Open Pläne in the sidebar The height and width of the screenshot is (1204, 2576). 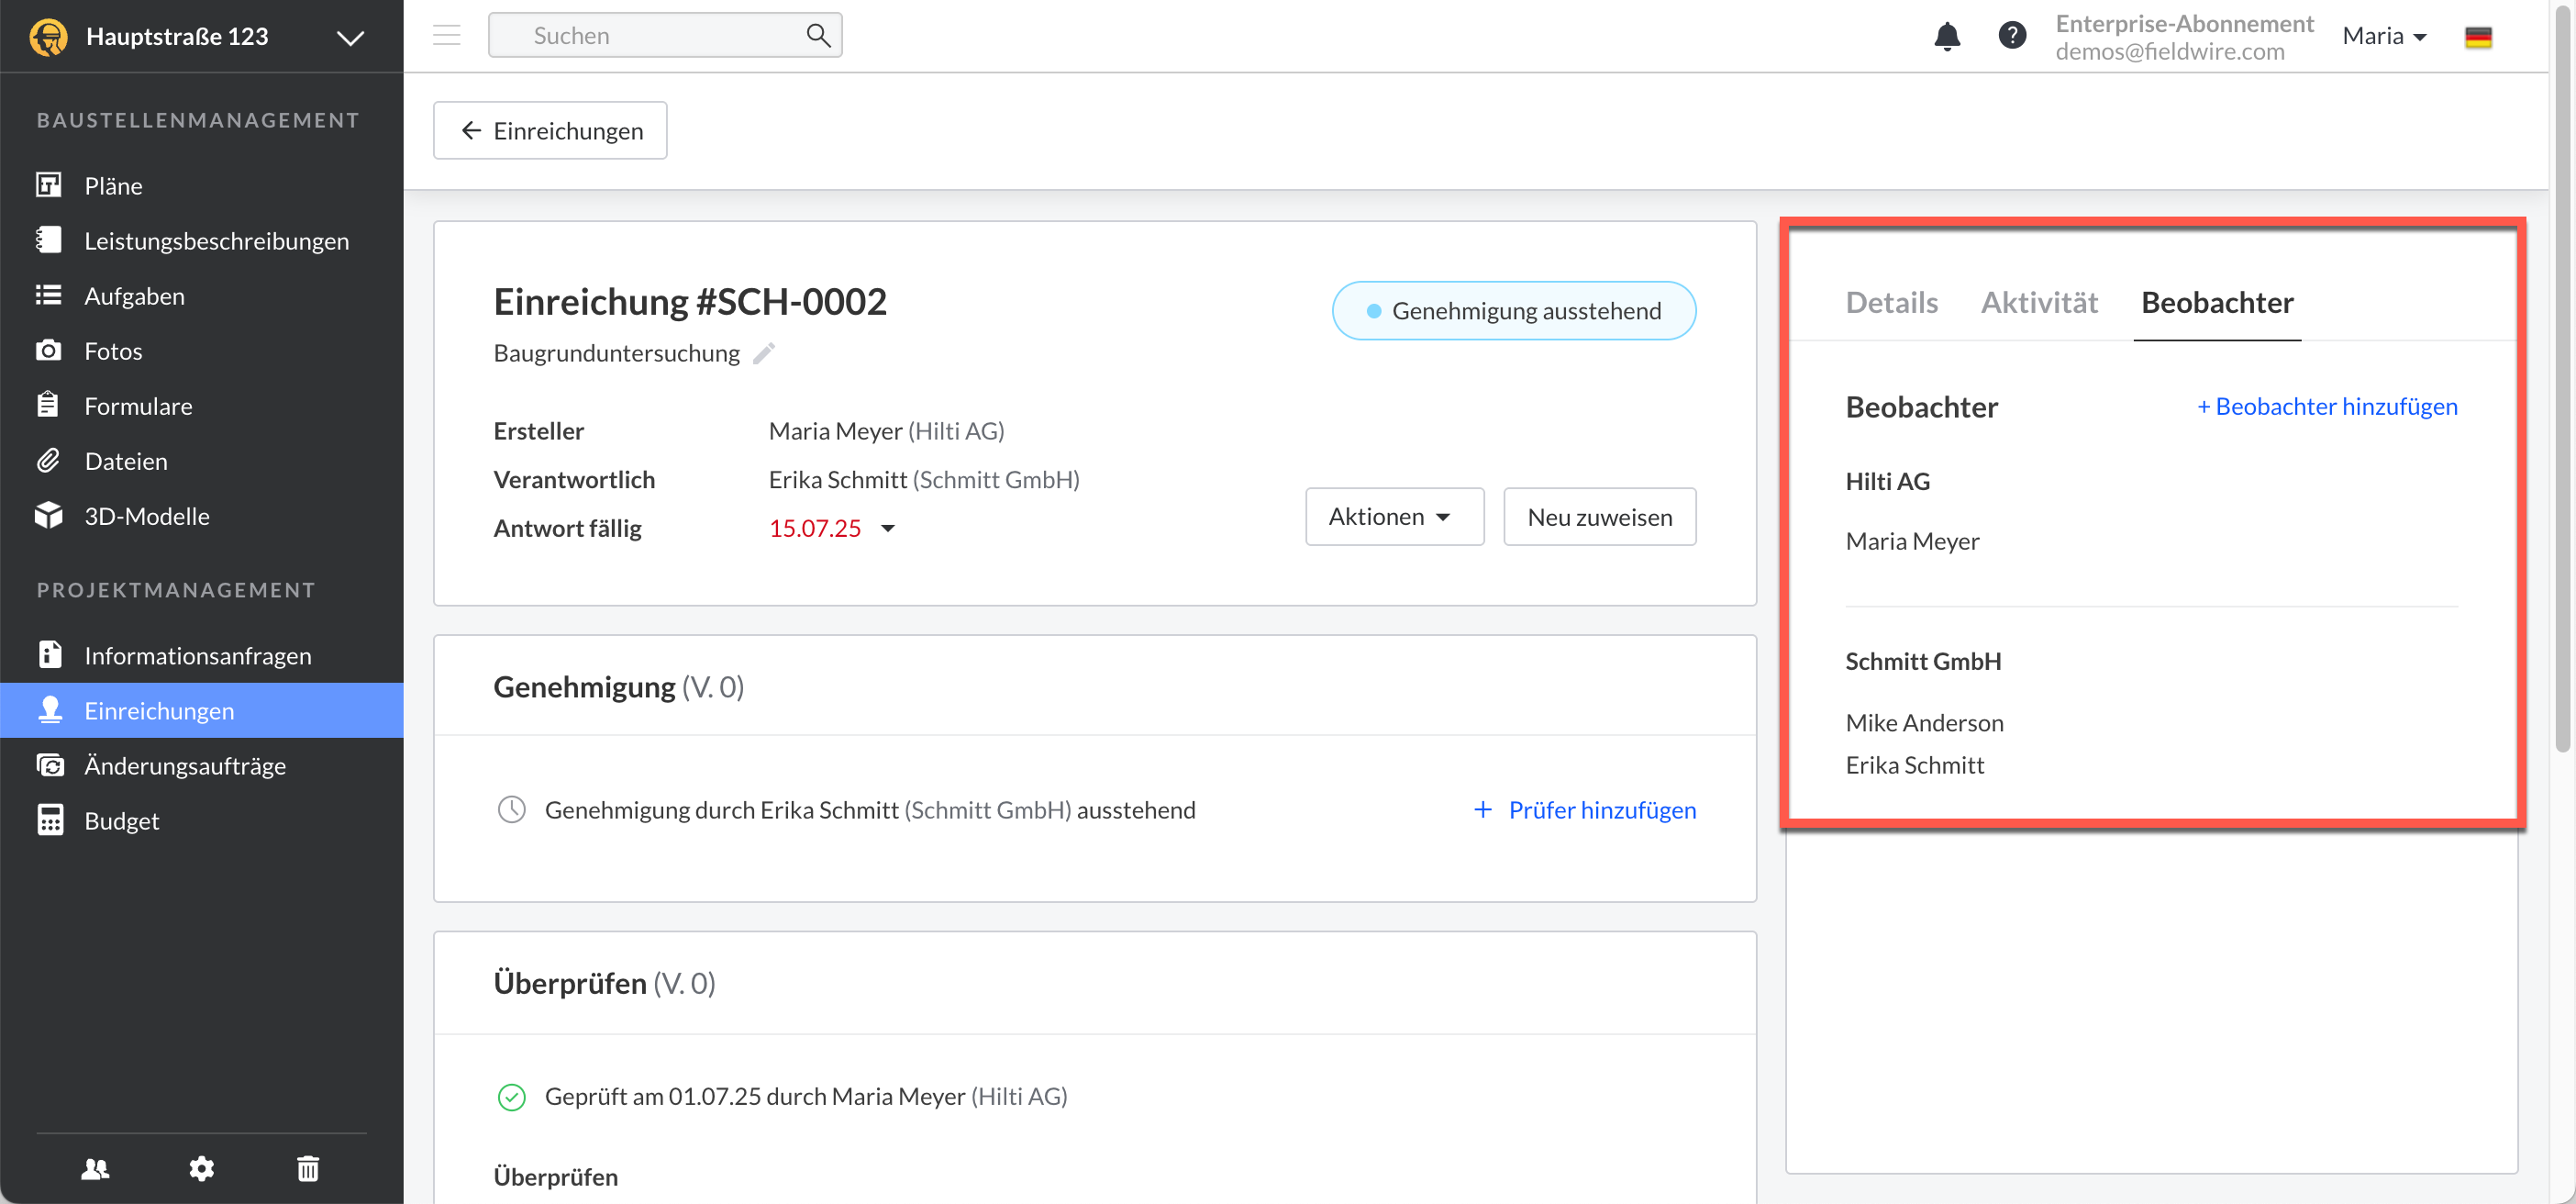(x=113, y=186)
